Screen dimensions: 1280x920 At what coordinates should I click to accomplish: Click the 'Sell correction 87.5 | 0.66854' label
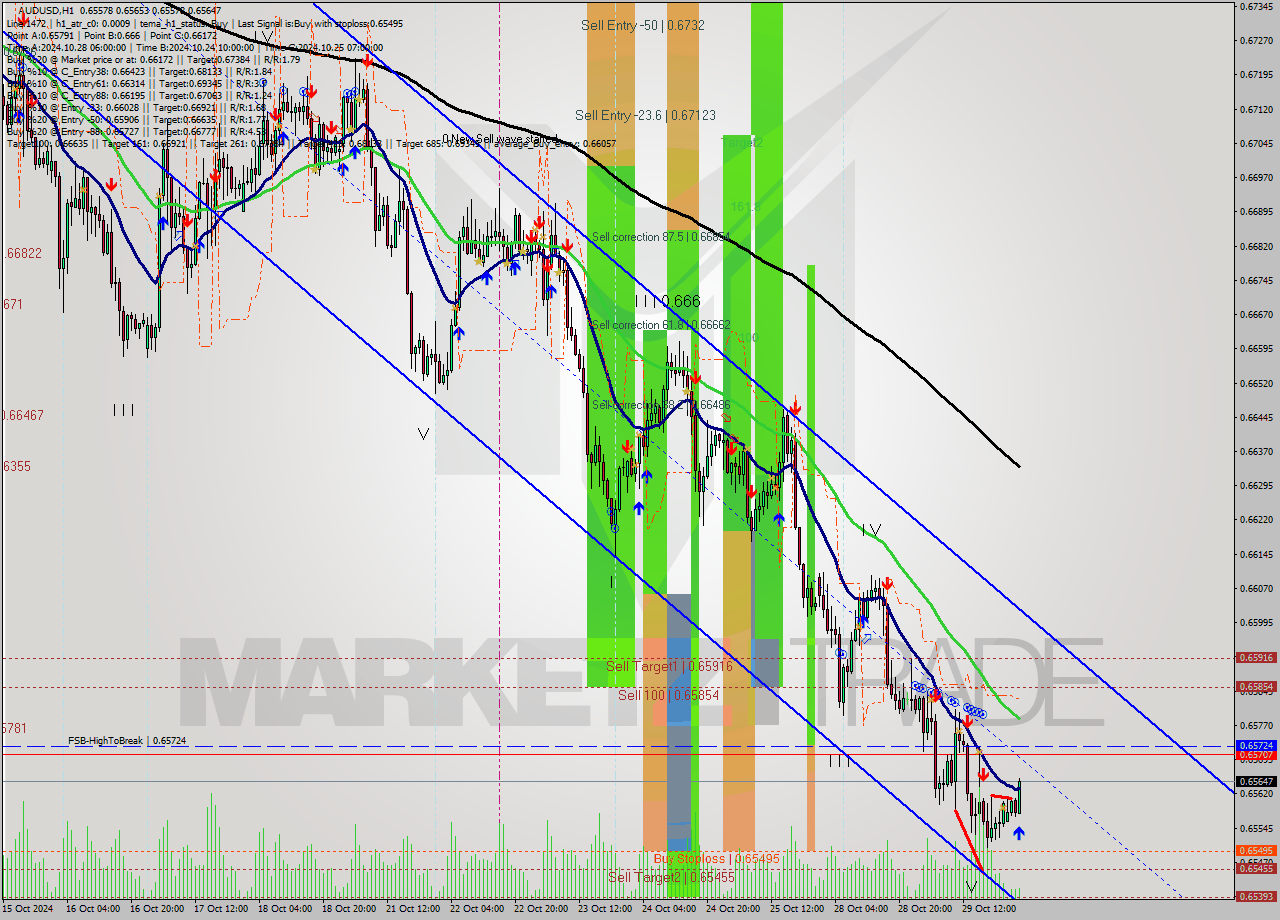point(661,237)
